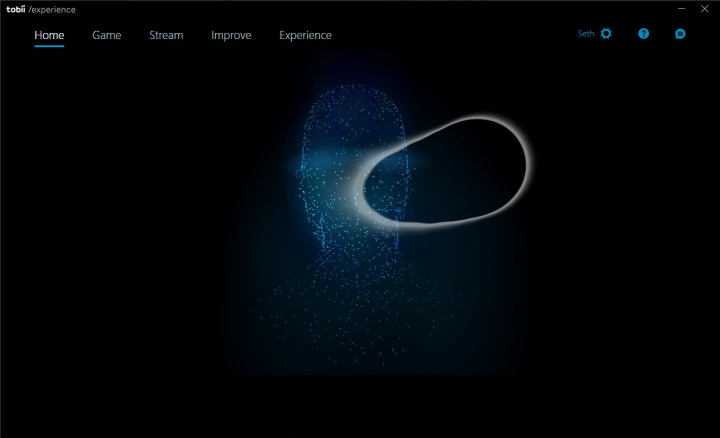Click the blue underline beneath Home
The height and width of the screenshot is (438, 720).
49,47
